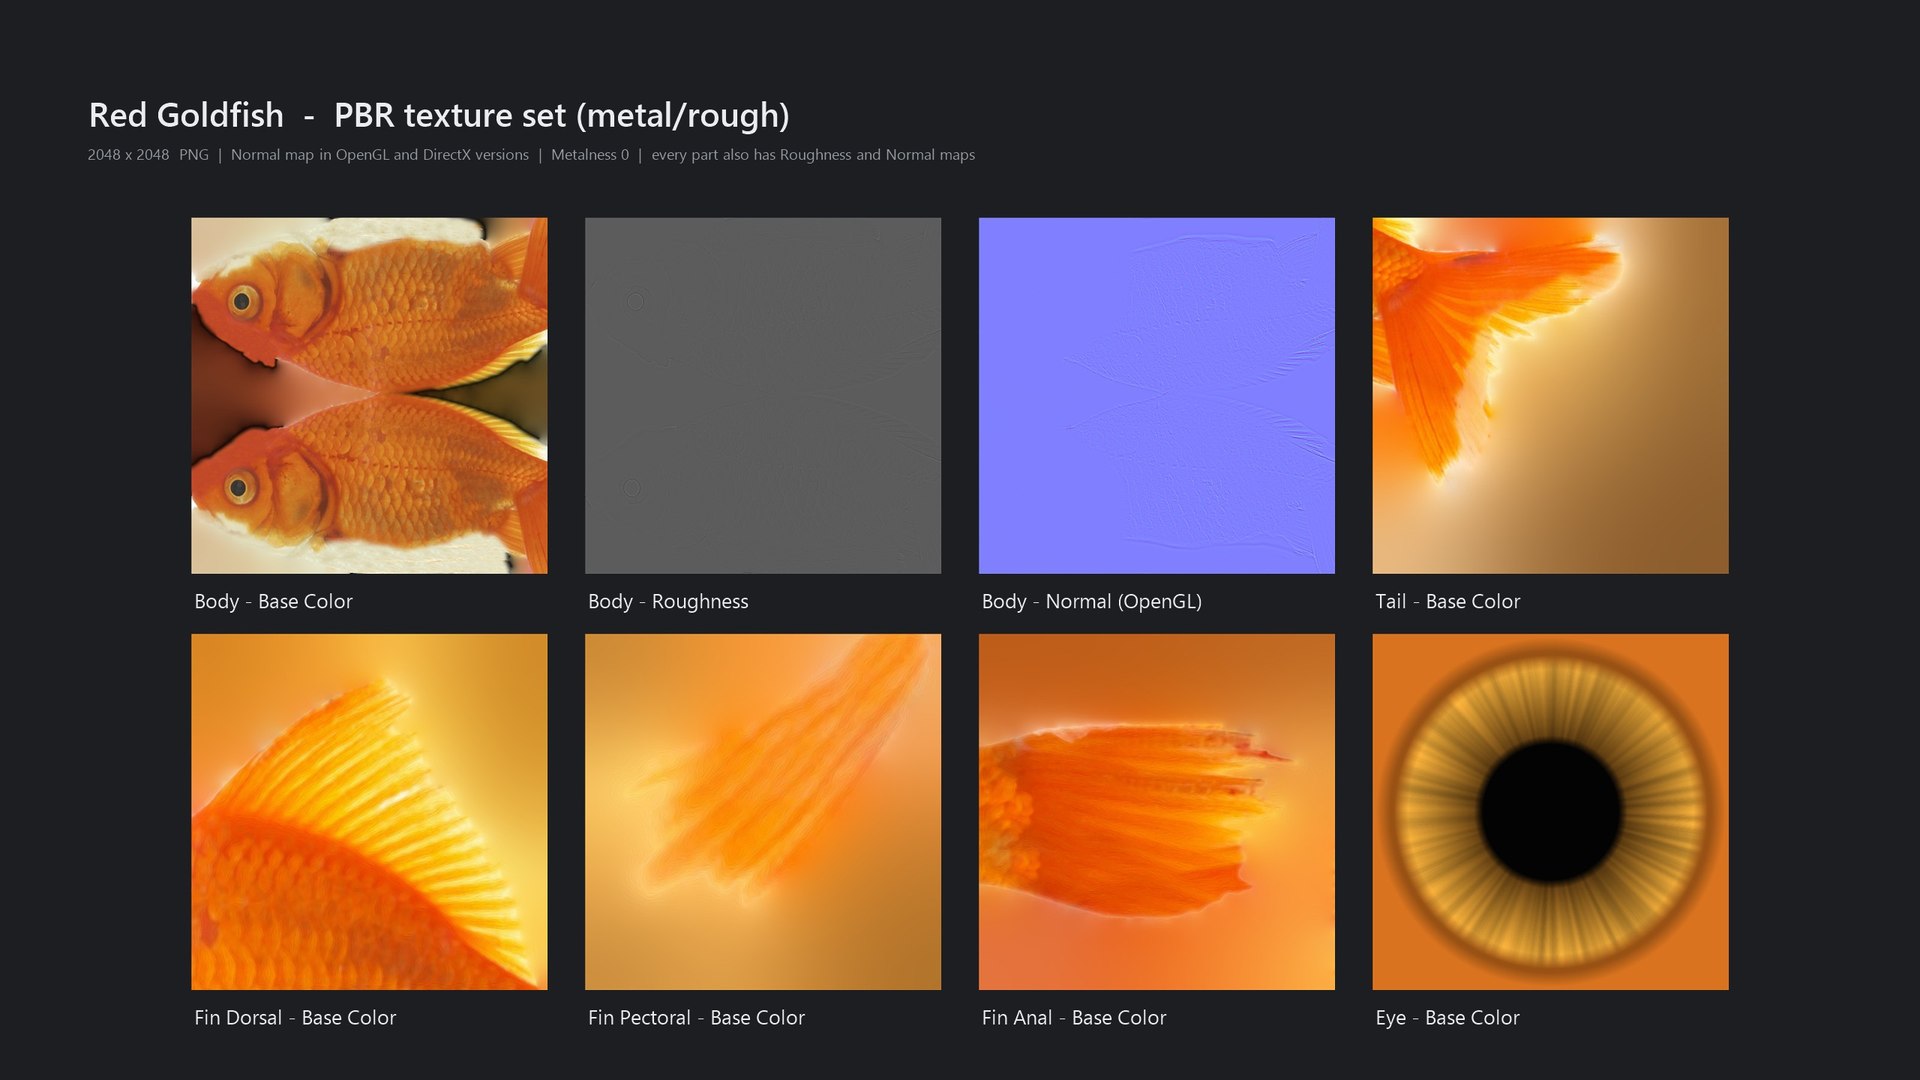This screenshot has width=1920, height=1080.
Task: Click 'Normal map in OpenGL and DirectX versions'
Action: pyautogui.click(x=380, y=155)
